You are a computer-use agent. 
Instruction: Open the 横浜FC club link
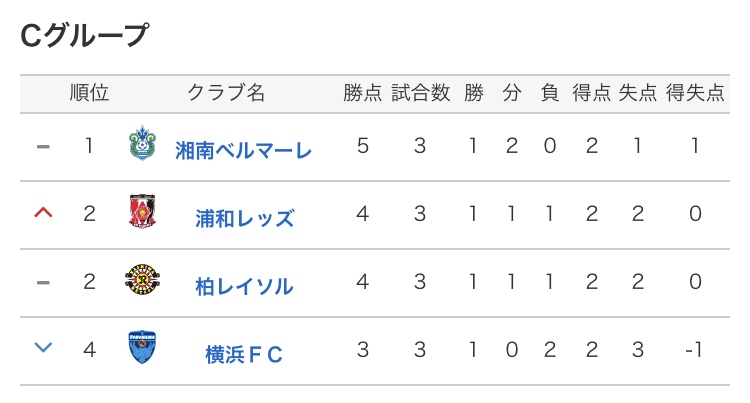click(x=244, y=354)
